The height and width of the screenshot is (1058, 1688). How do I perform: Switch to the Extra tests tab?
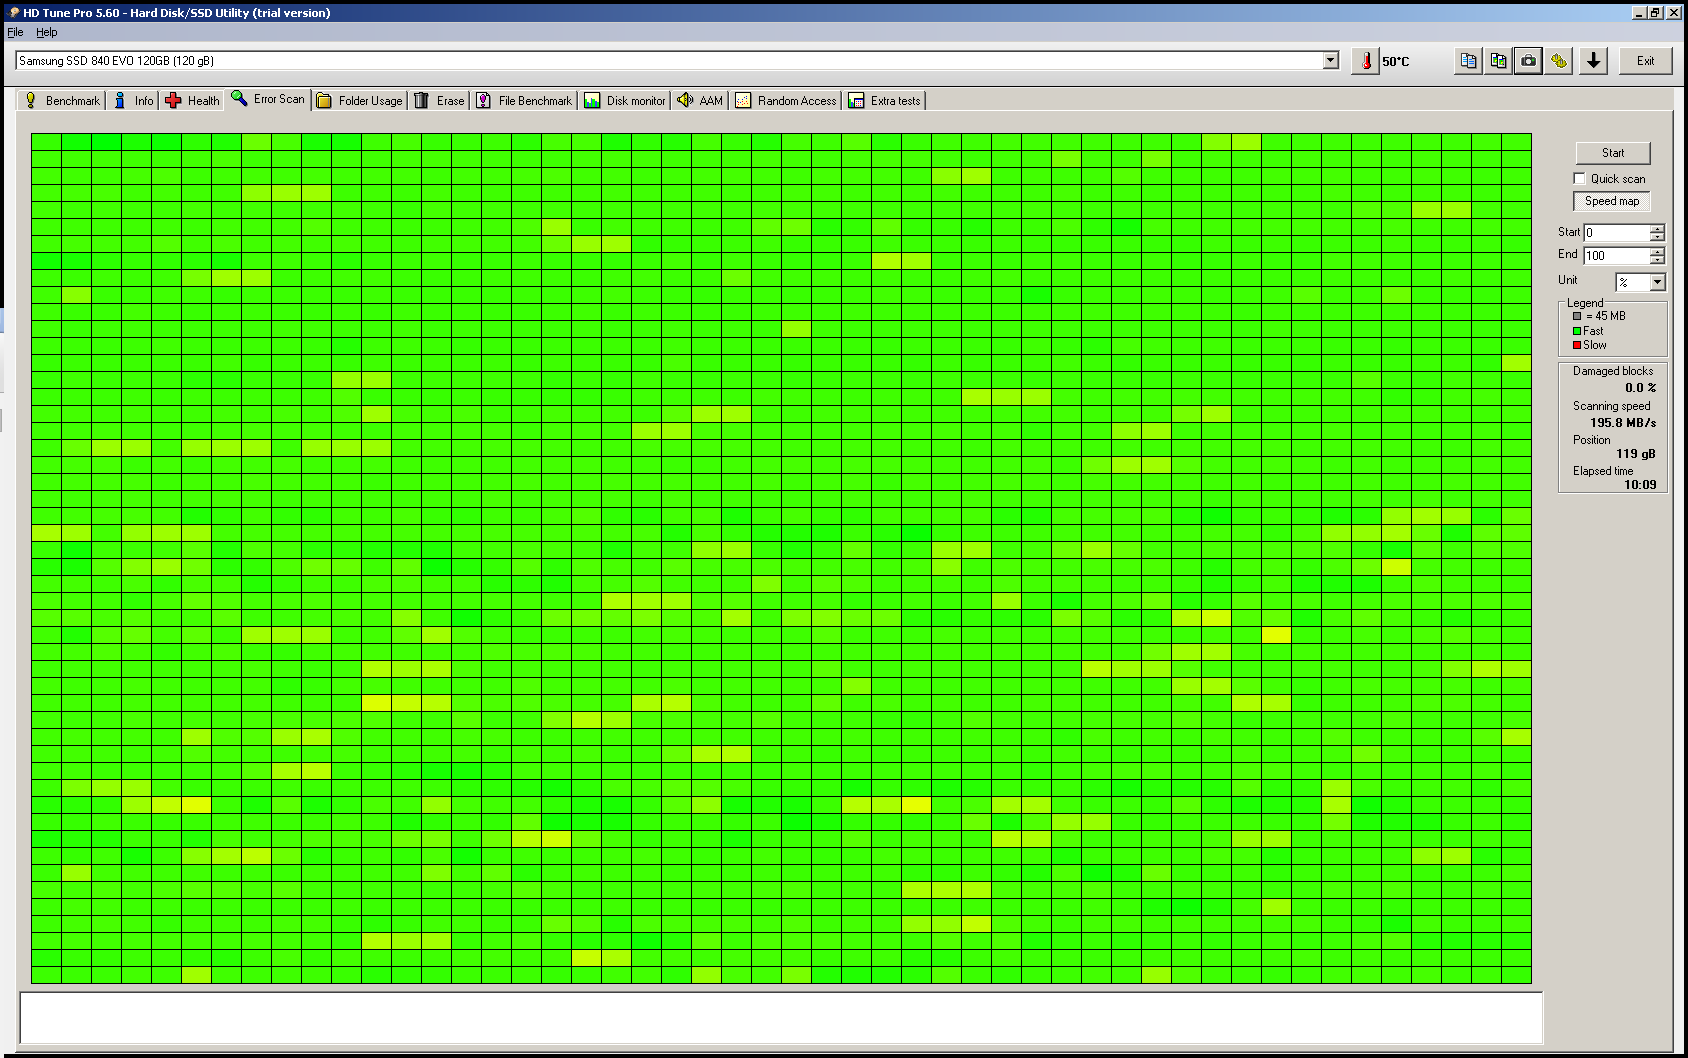pos(884,100)
